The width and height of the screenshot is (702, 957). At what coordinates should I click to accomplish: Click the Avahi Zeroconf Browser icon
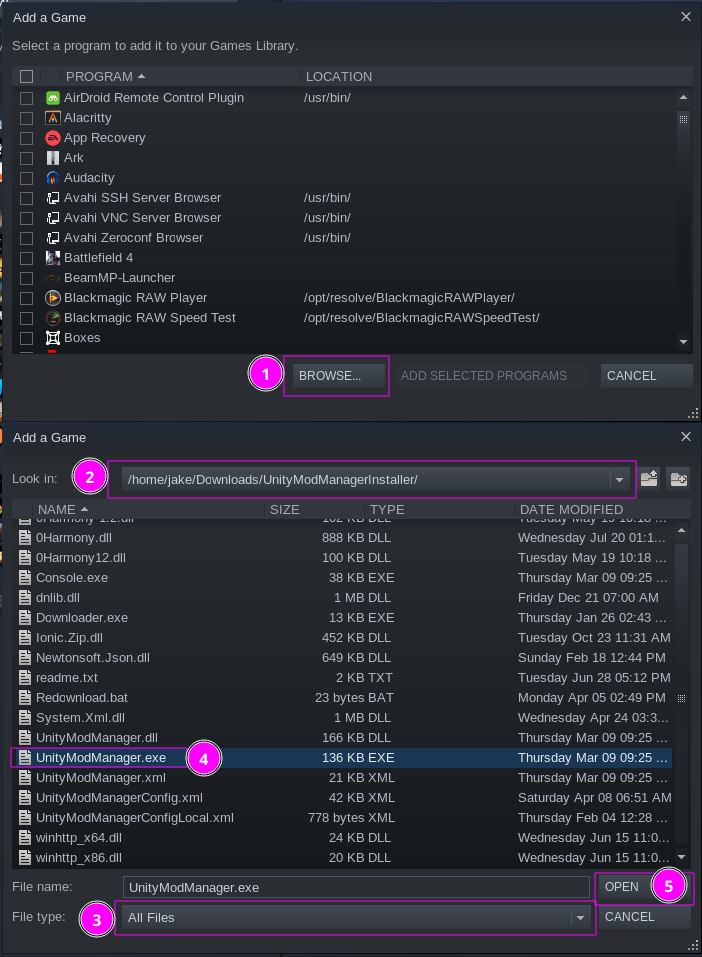coord(53,238)
